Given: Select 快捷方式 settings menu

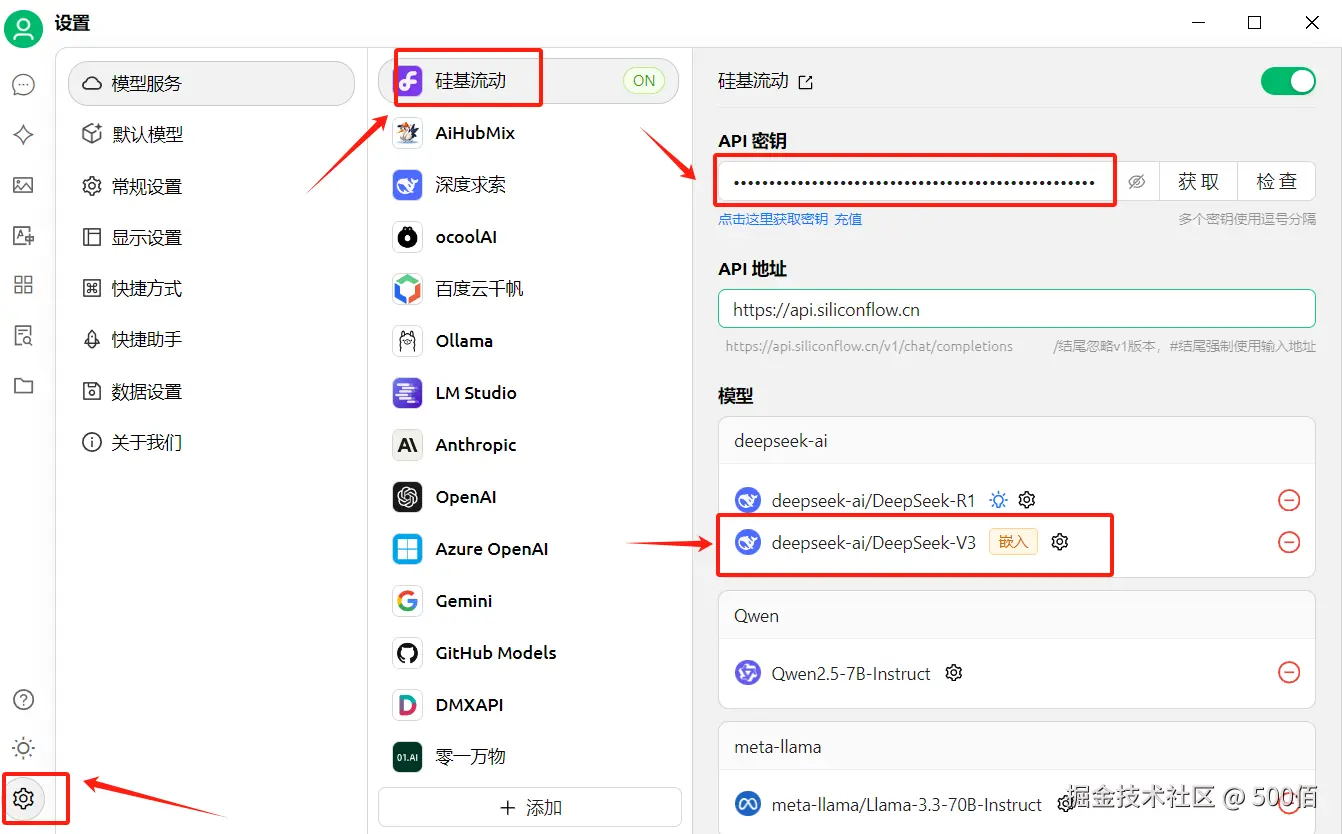Looking at the screenshot, I should coord(211,288).
